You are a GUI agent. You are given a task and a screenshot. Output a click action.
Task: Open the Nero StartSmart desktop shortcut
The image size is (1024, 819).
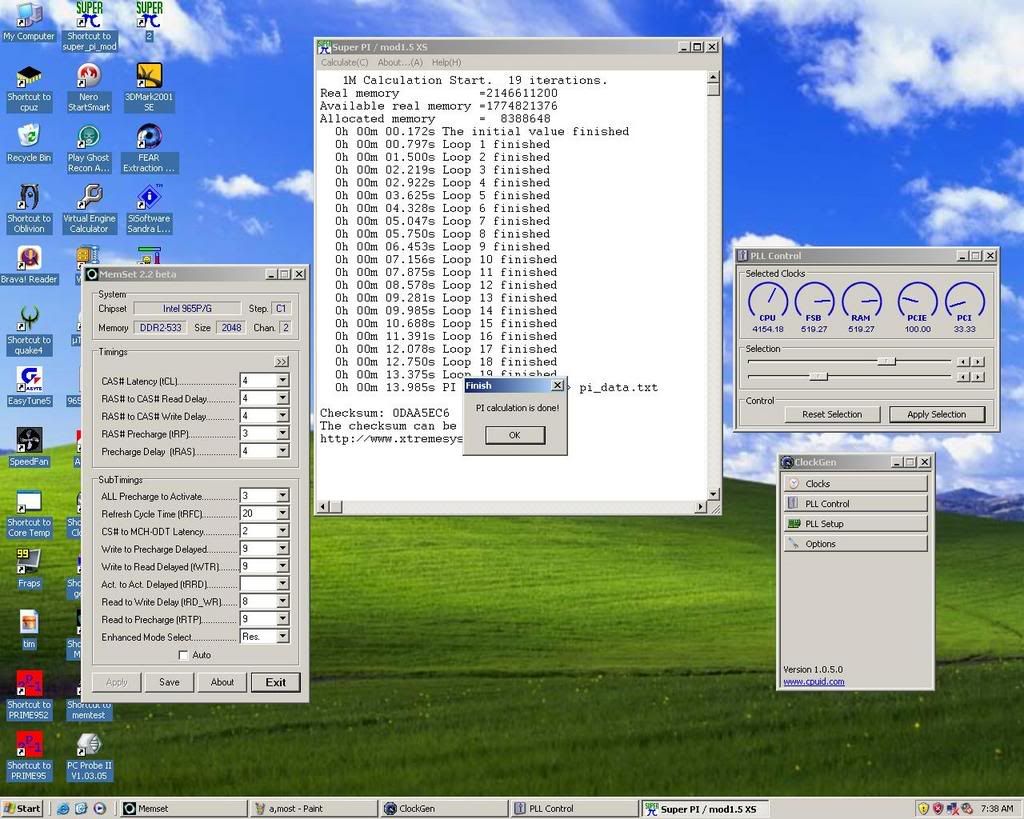tap(89, 77)
